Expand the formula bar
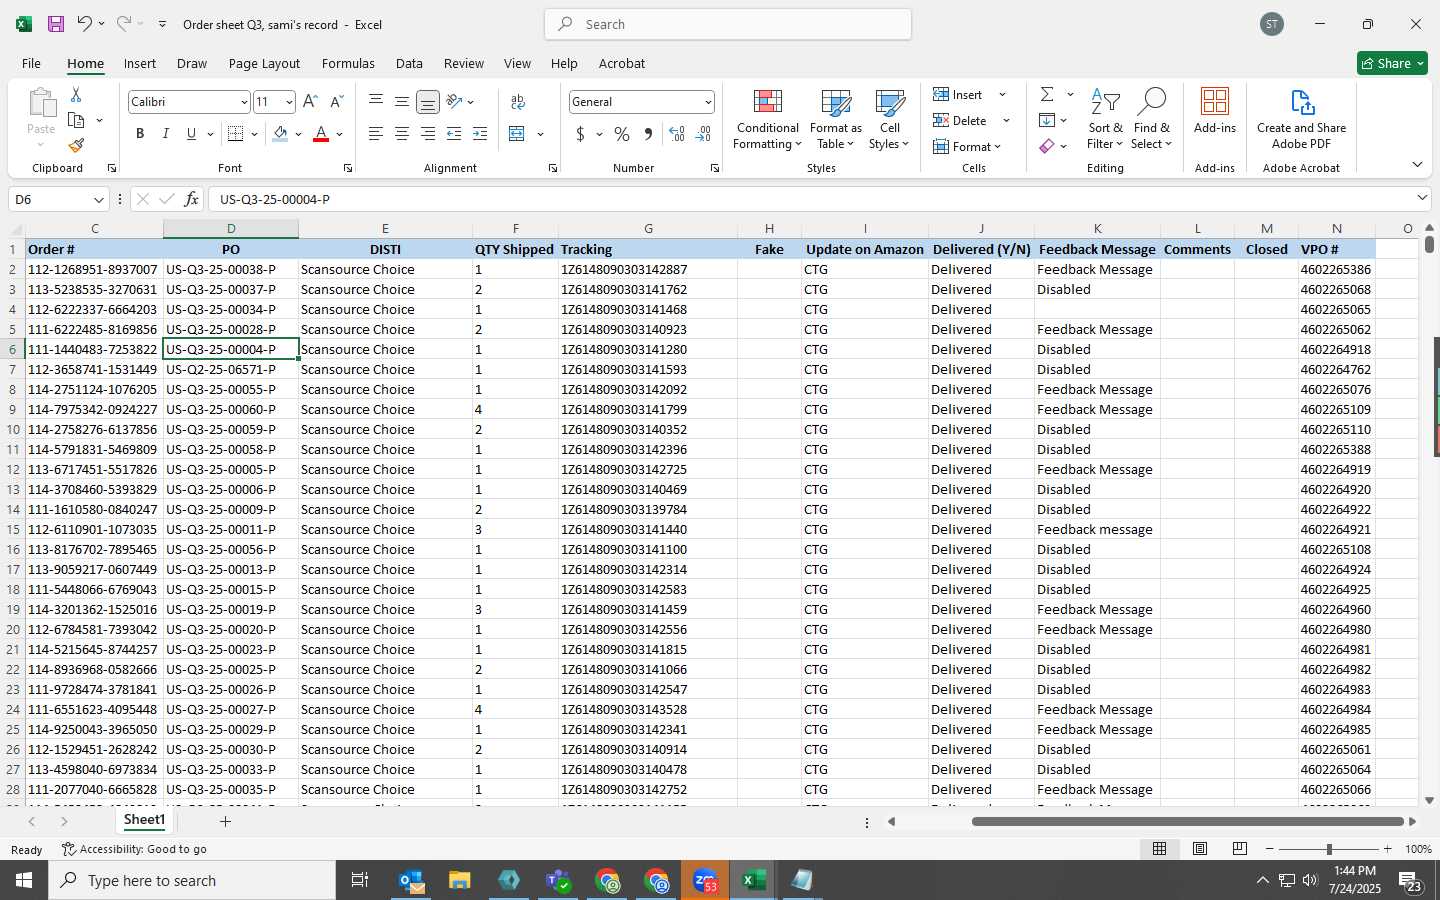This screenshot has height=900, width=1440. [1422, 198]
